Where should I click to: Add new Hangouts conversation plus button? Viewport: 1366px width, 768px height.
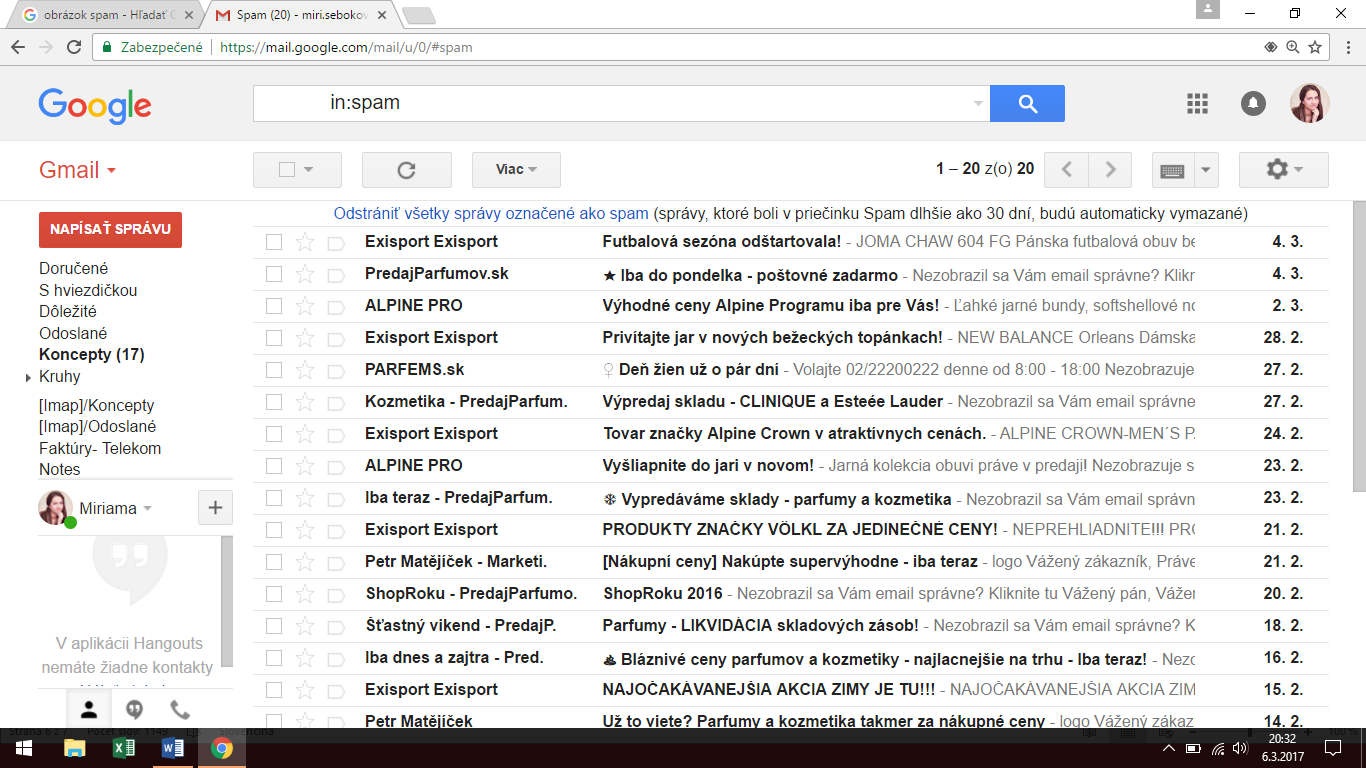pos(215,508)
